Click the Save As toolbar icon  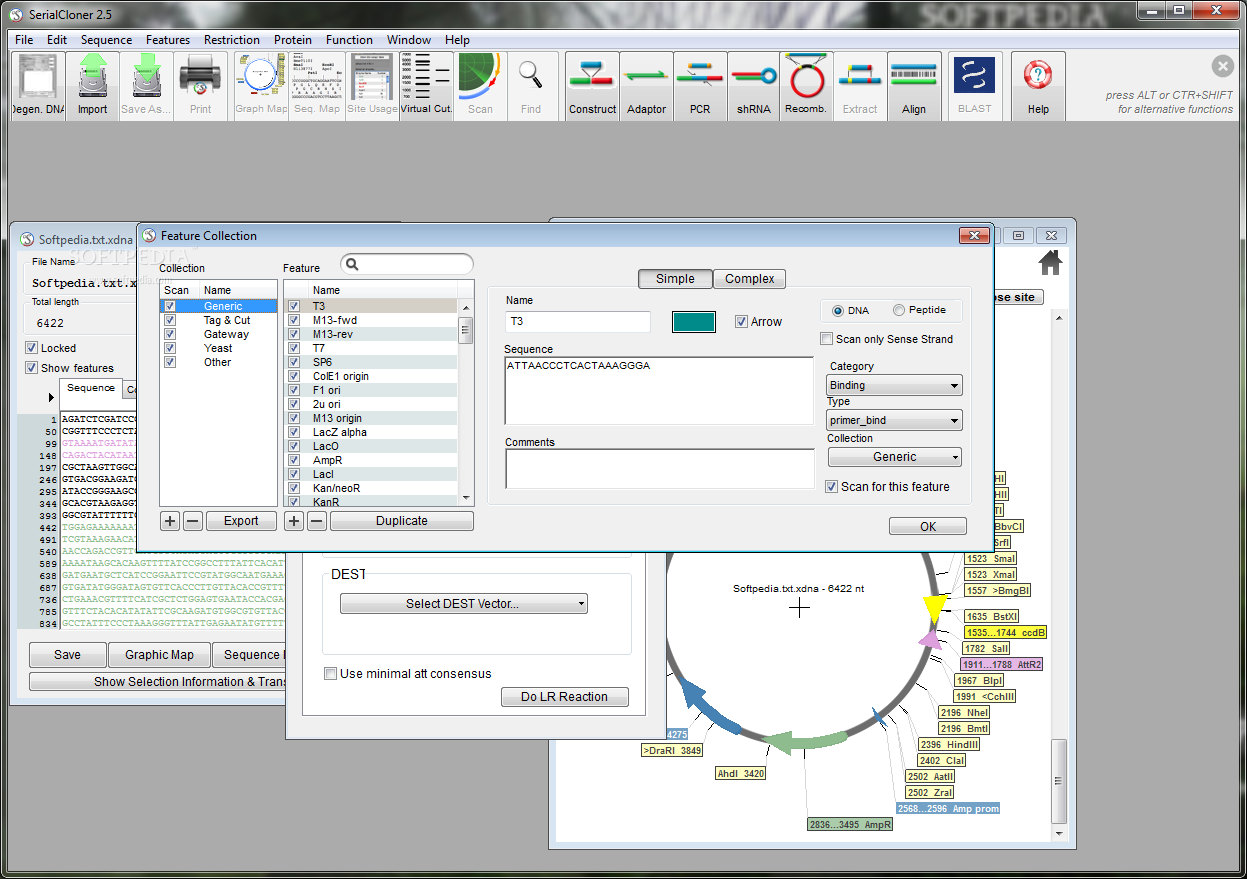coord(146,86)
